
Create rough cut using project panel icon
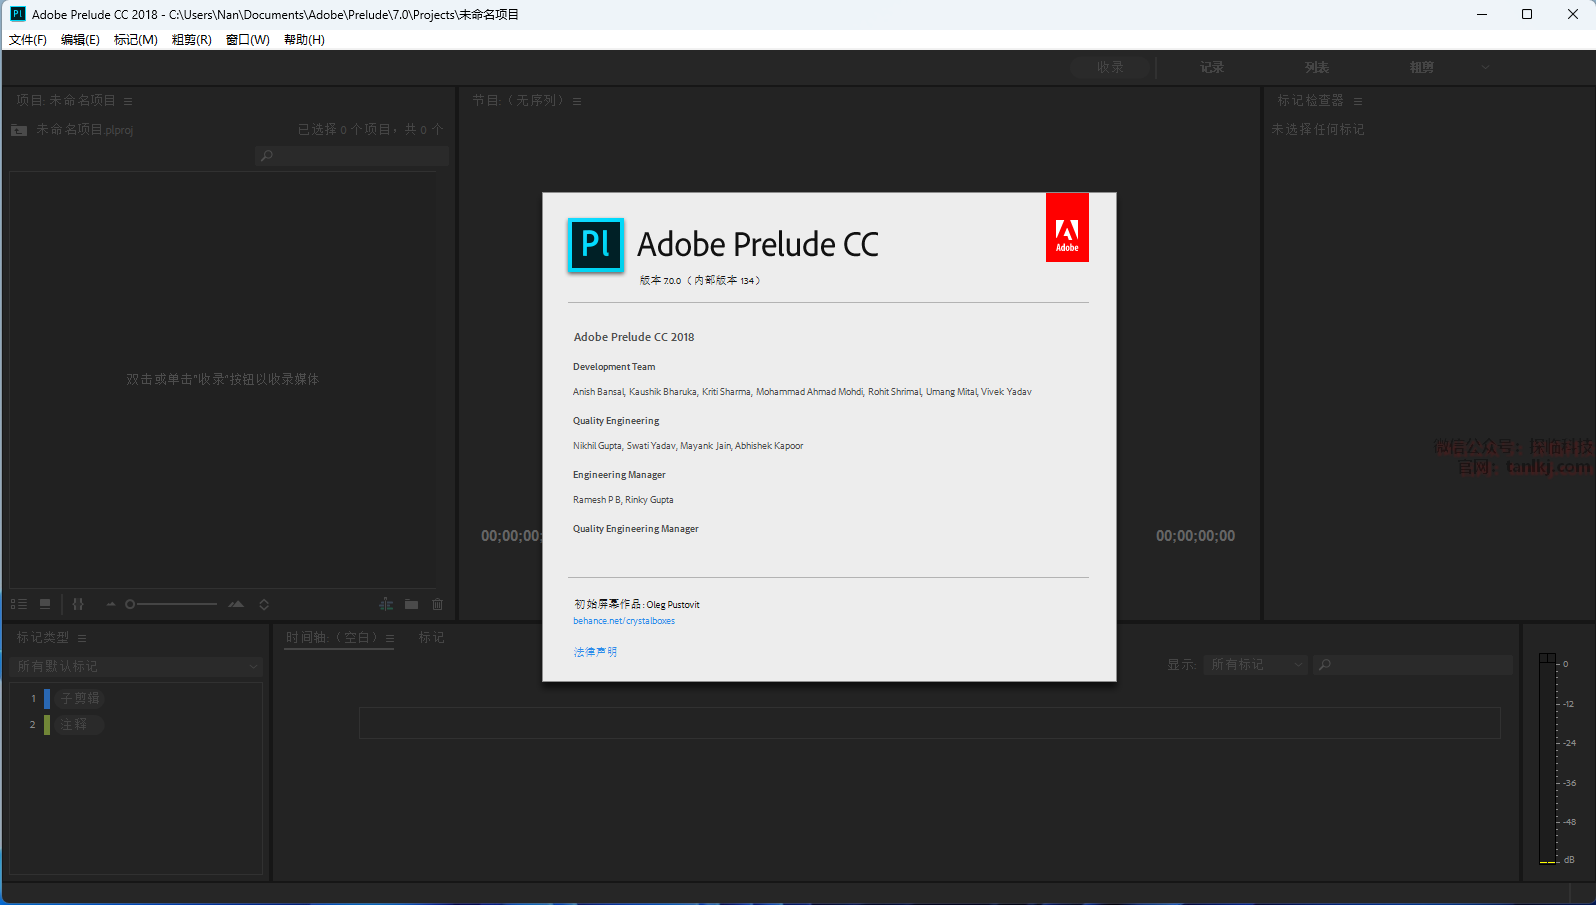(x=386, y=604)
